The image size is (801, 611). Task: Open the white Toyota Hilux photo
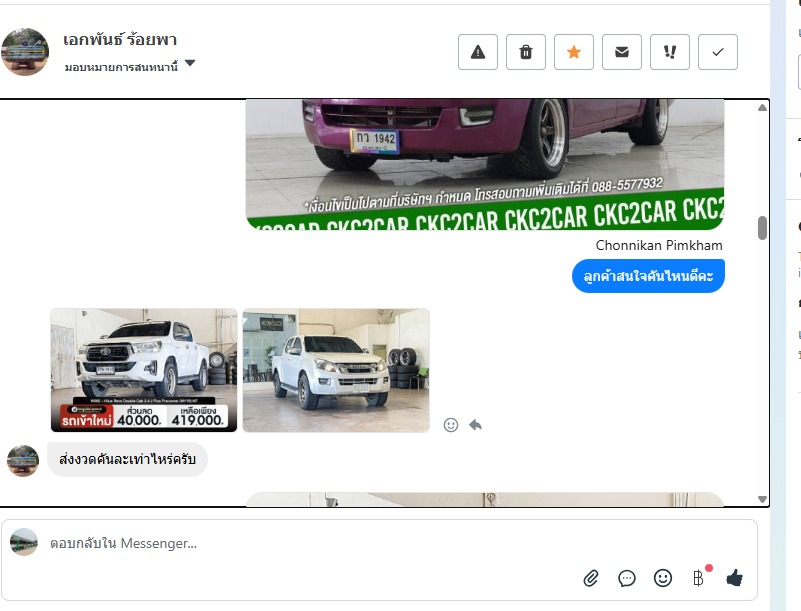pyautogui.click(x=144, y=370)
